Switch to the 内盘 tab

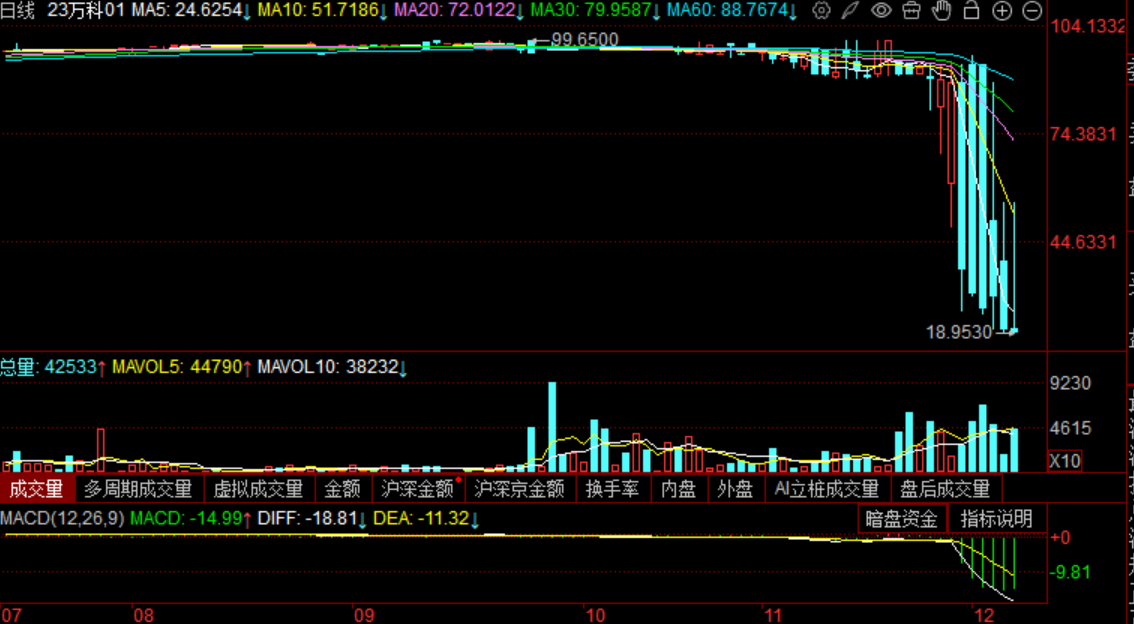(678, 489)
